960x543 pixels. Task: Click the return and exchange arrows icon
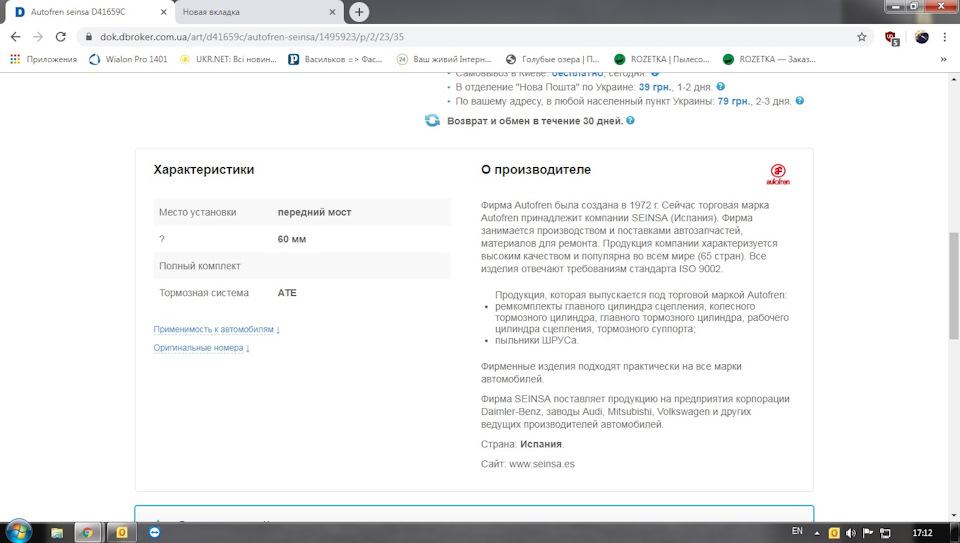[432, 121]
